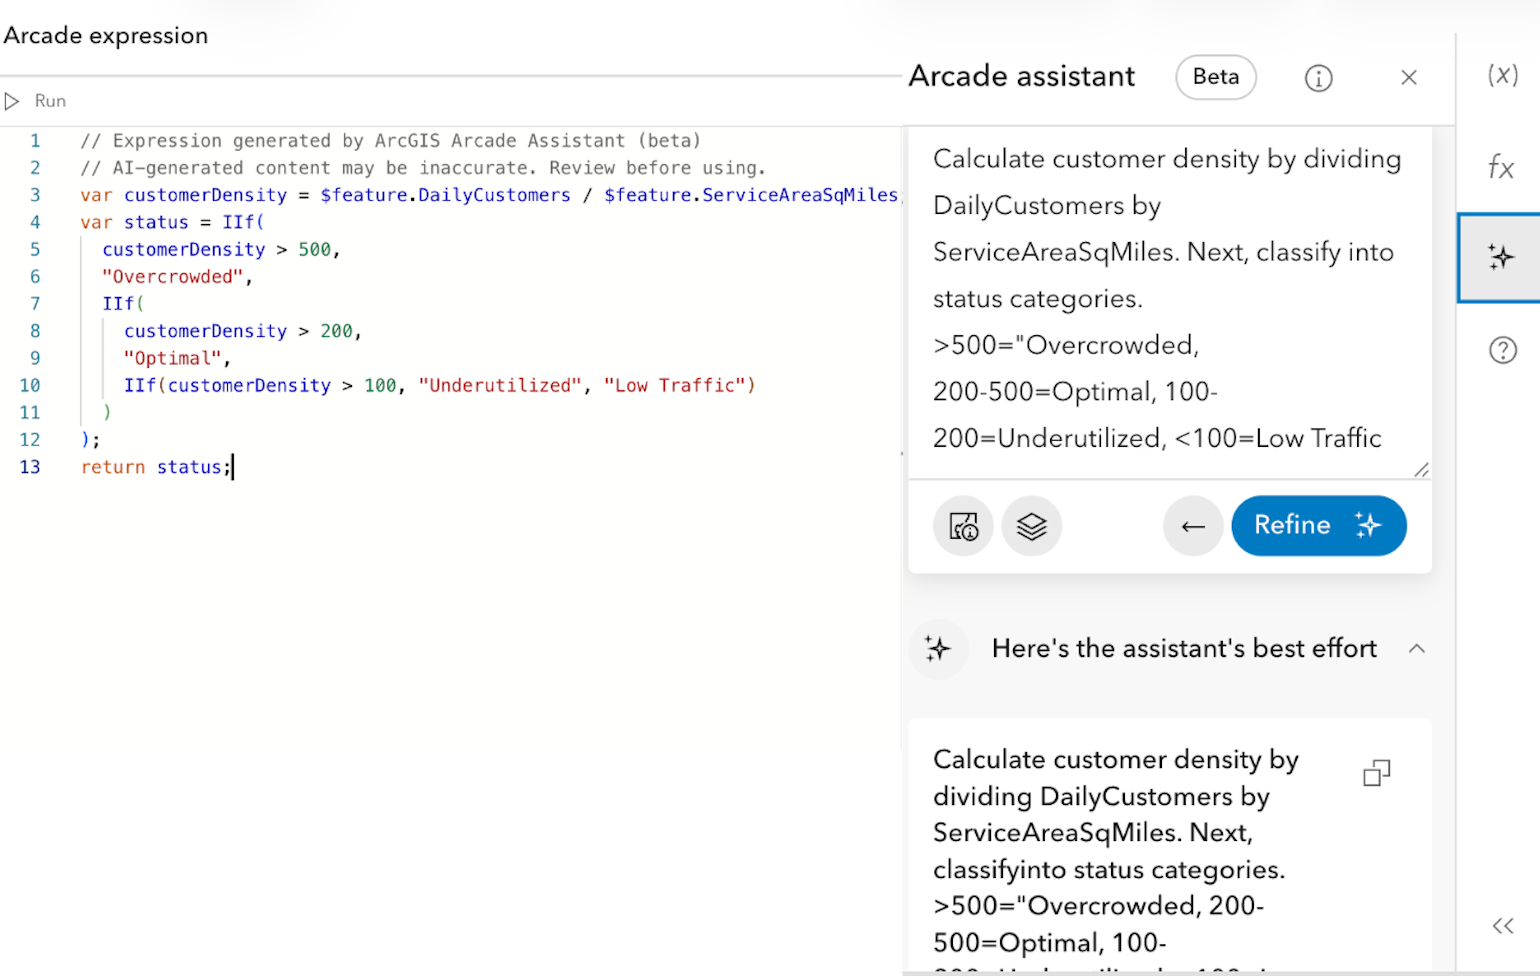Click the info icon beside Beta
The height and width of the screenshot is (976, 1540).
(x=1318, y=78)
